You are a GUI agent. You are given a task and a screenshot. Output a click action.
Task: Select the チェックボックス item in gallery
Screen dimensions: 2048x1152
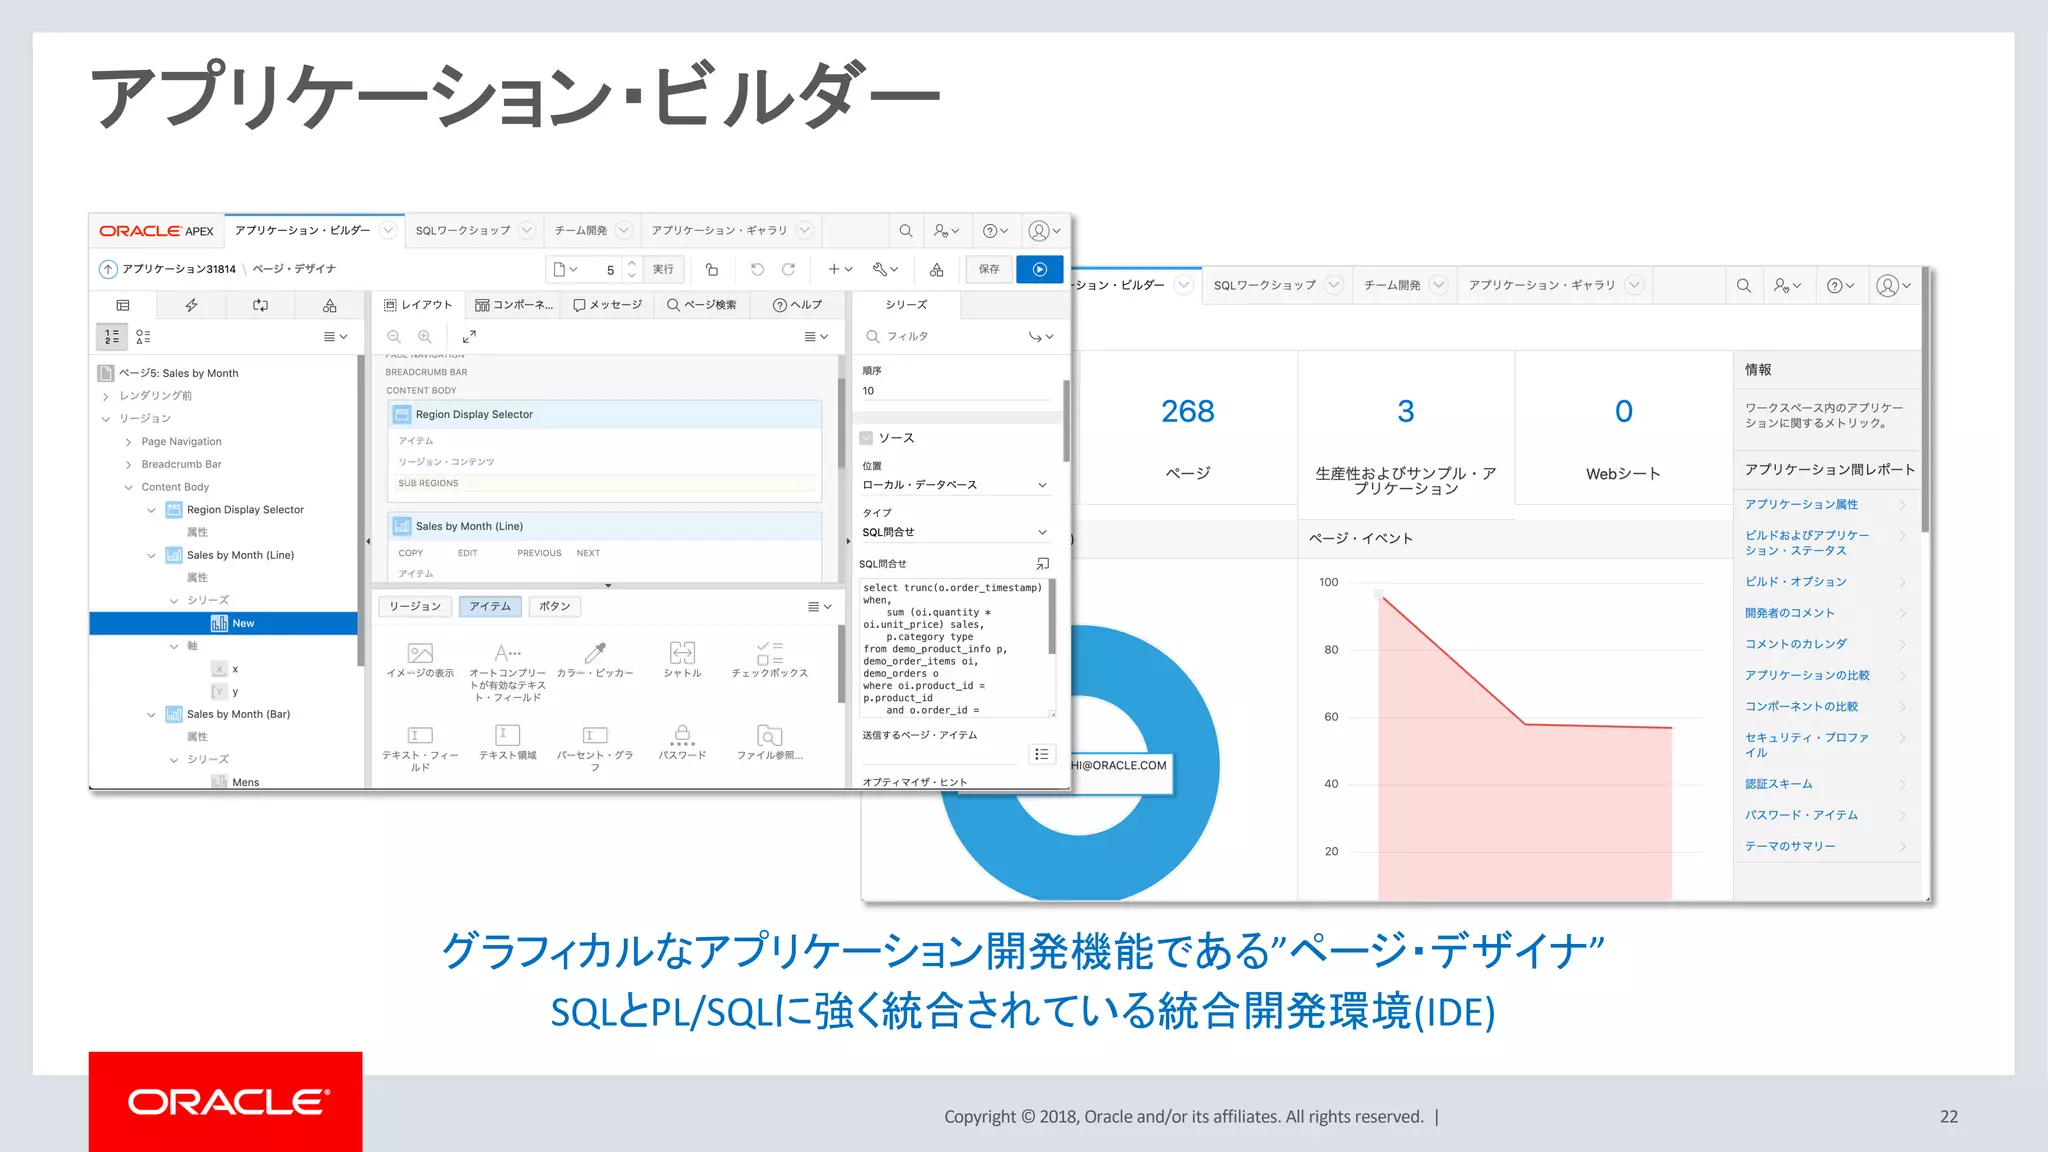(769, 660)
